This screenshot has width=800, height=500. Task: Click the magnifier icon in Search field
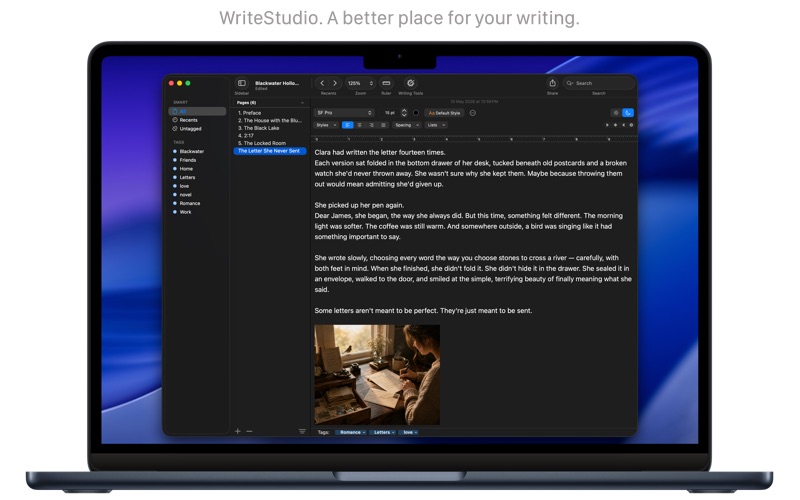(x=569, y=83)
